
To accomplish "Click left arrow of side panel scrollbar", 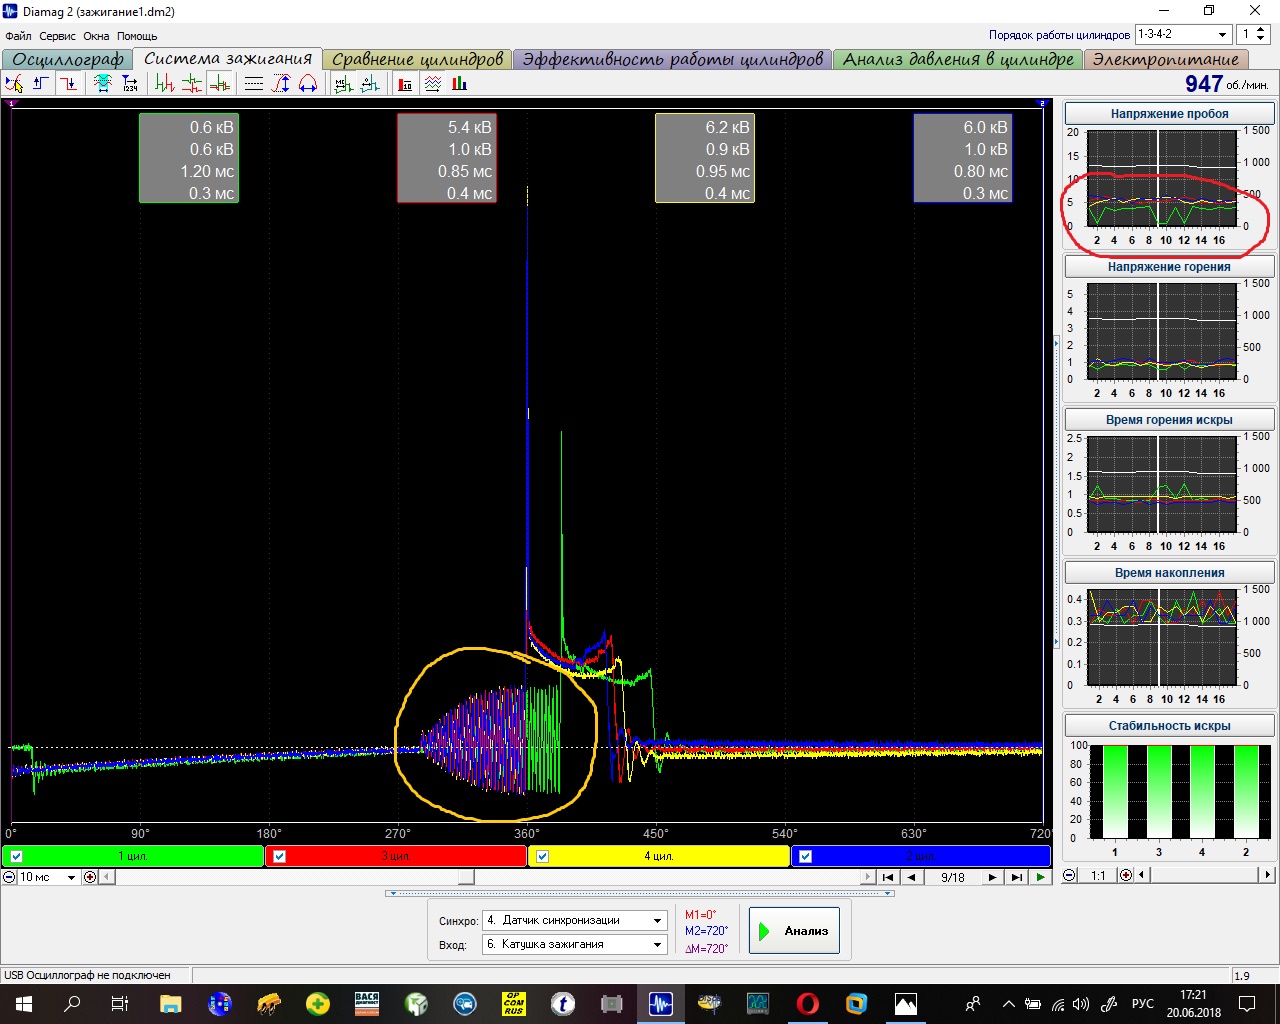I will pyautogui.click(x=1142, y=875).
